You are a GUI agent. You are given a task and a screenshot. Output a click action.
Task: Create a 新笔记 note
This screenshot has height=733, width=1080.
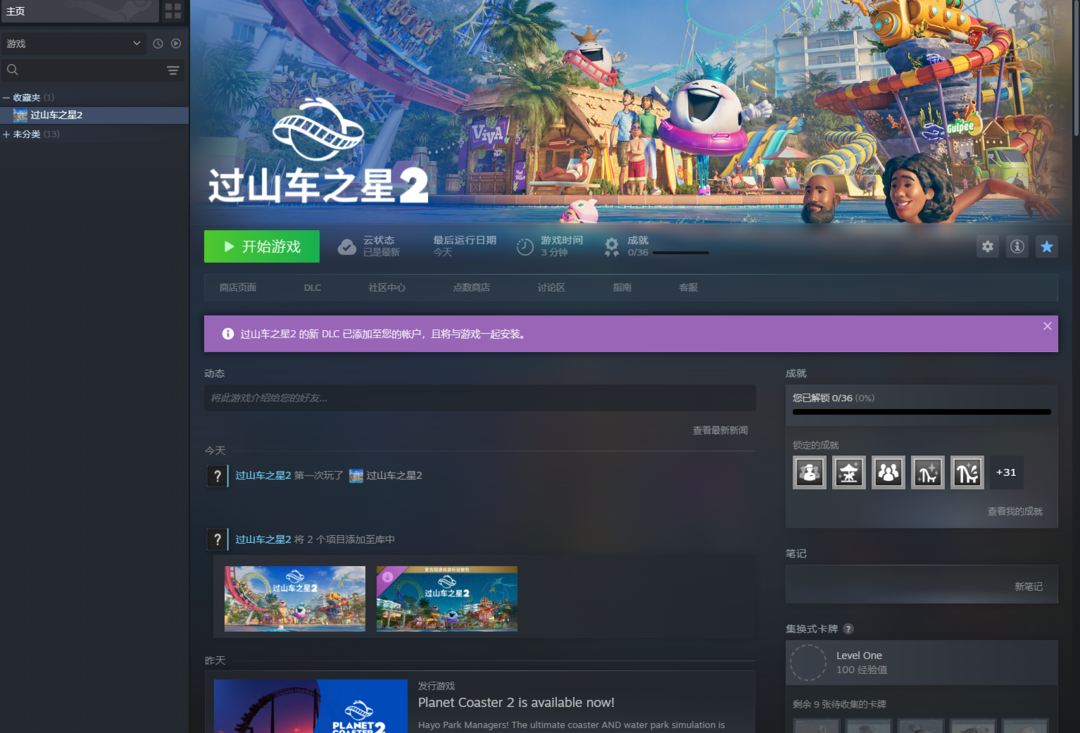(1028, 587)
